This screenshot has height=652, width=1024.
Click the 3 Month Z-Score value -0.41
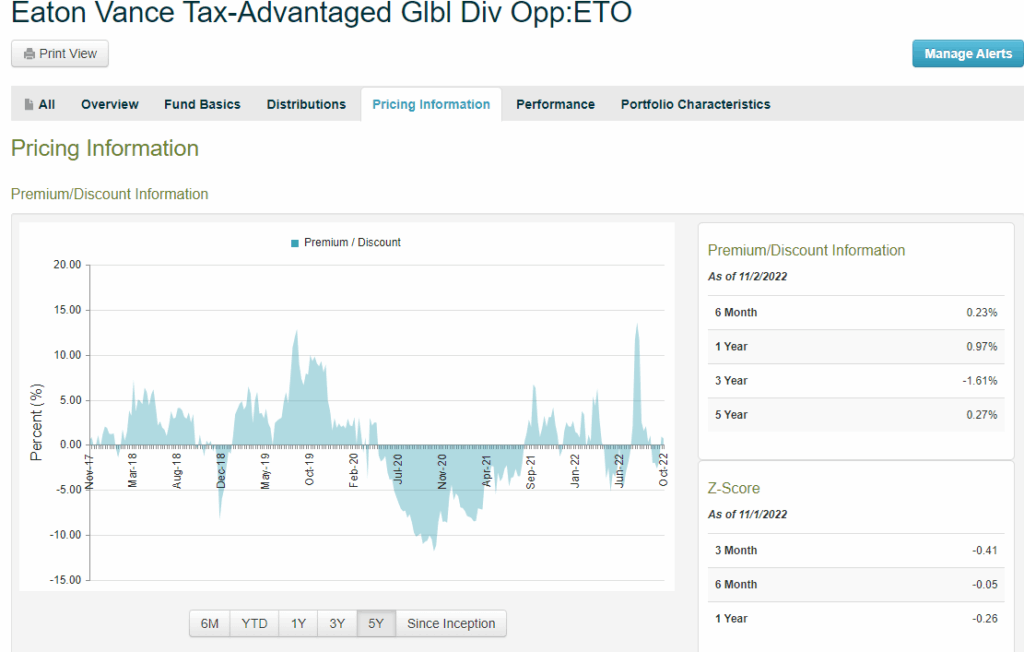(x=984, y=550)
